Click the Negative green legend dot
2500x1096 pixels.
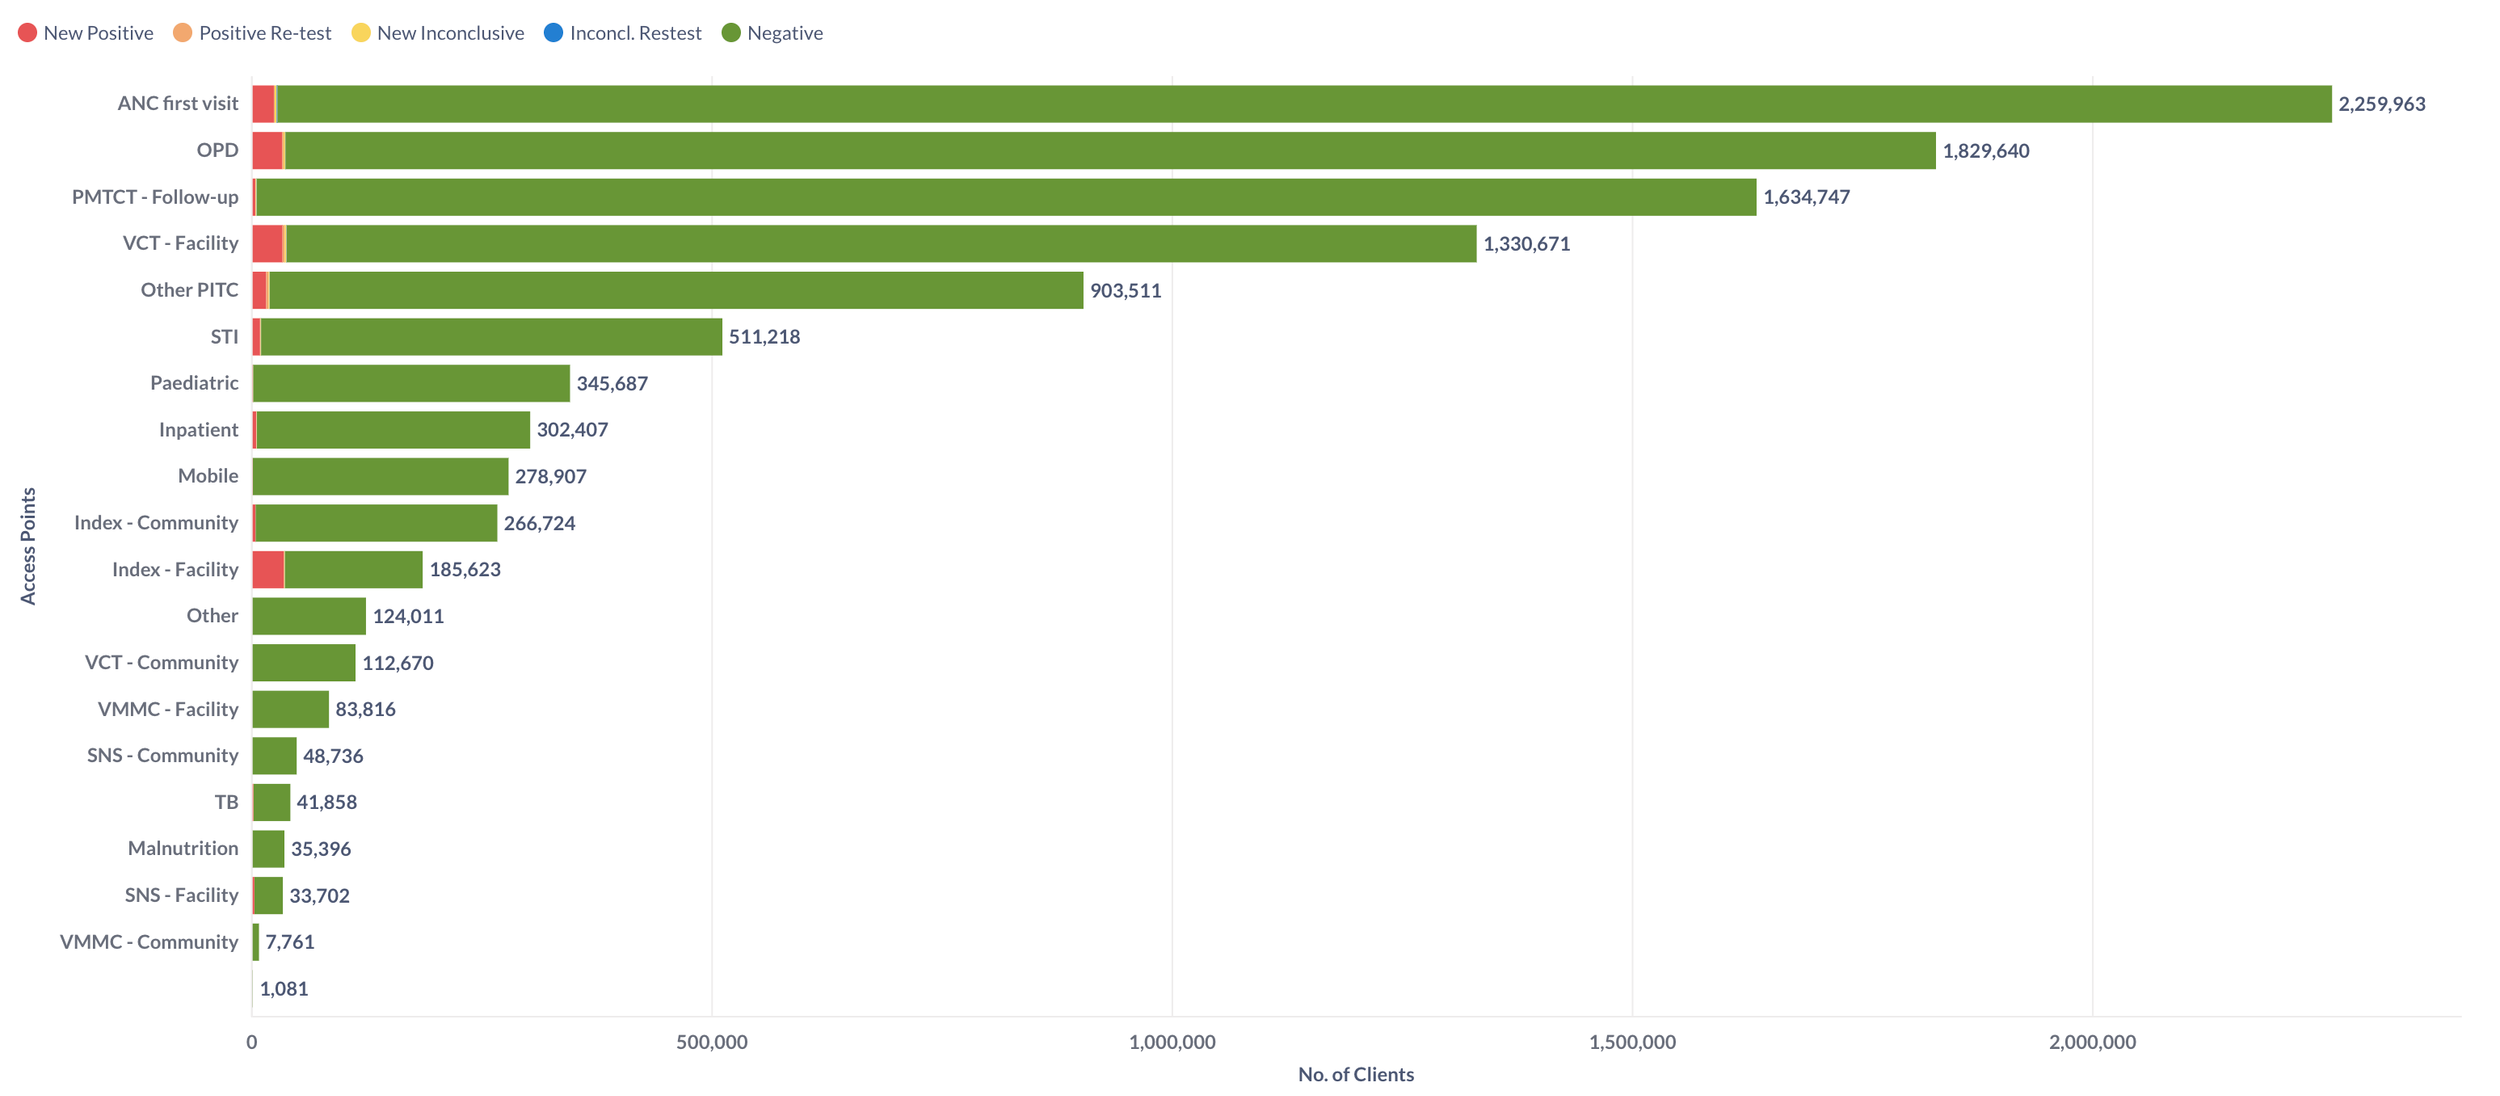(x=731, y=33)
